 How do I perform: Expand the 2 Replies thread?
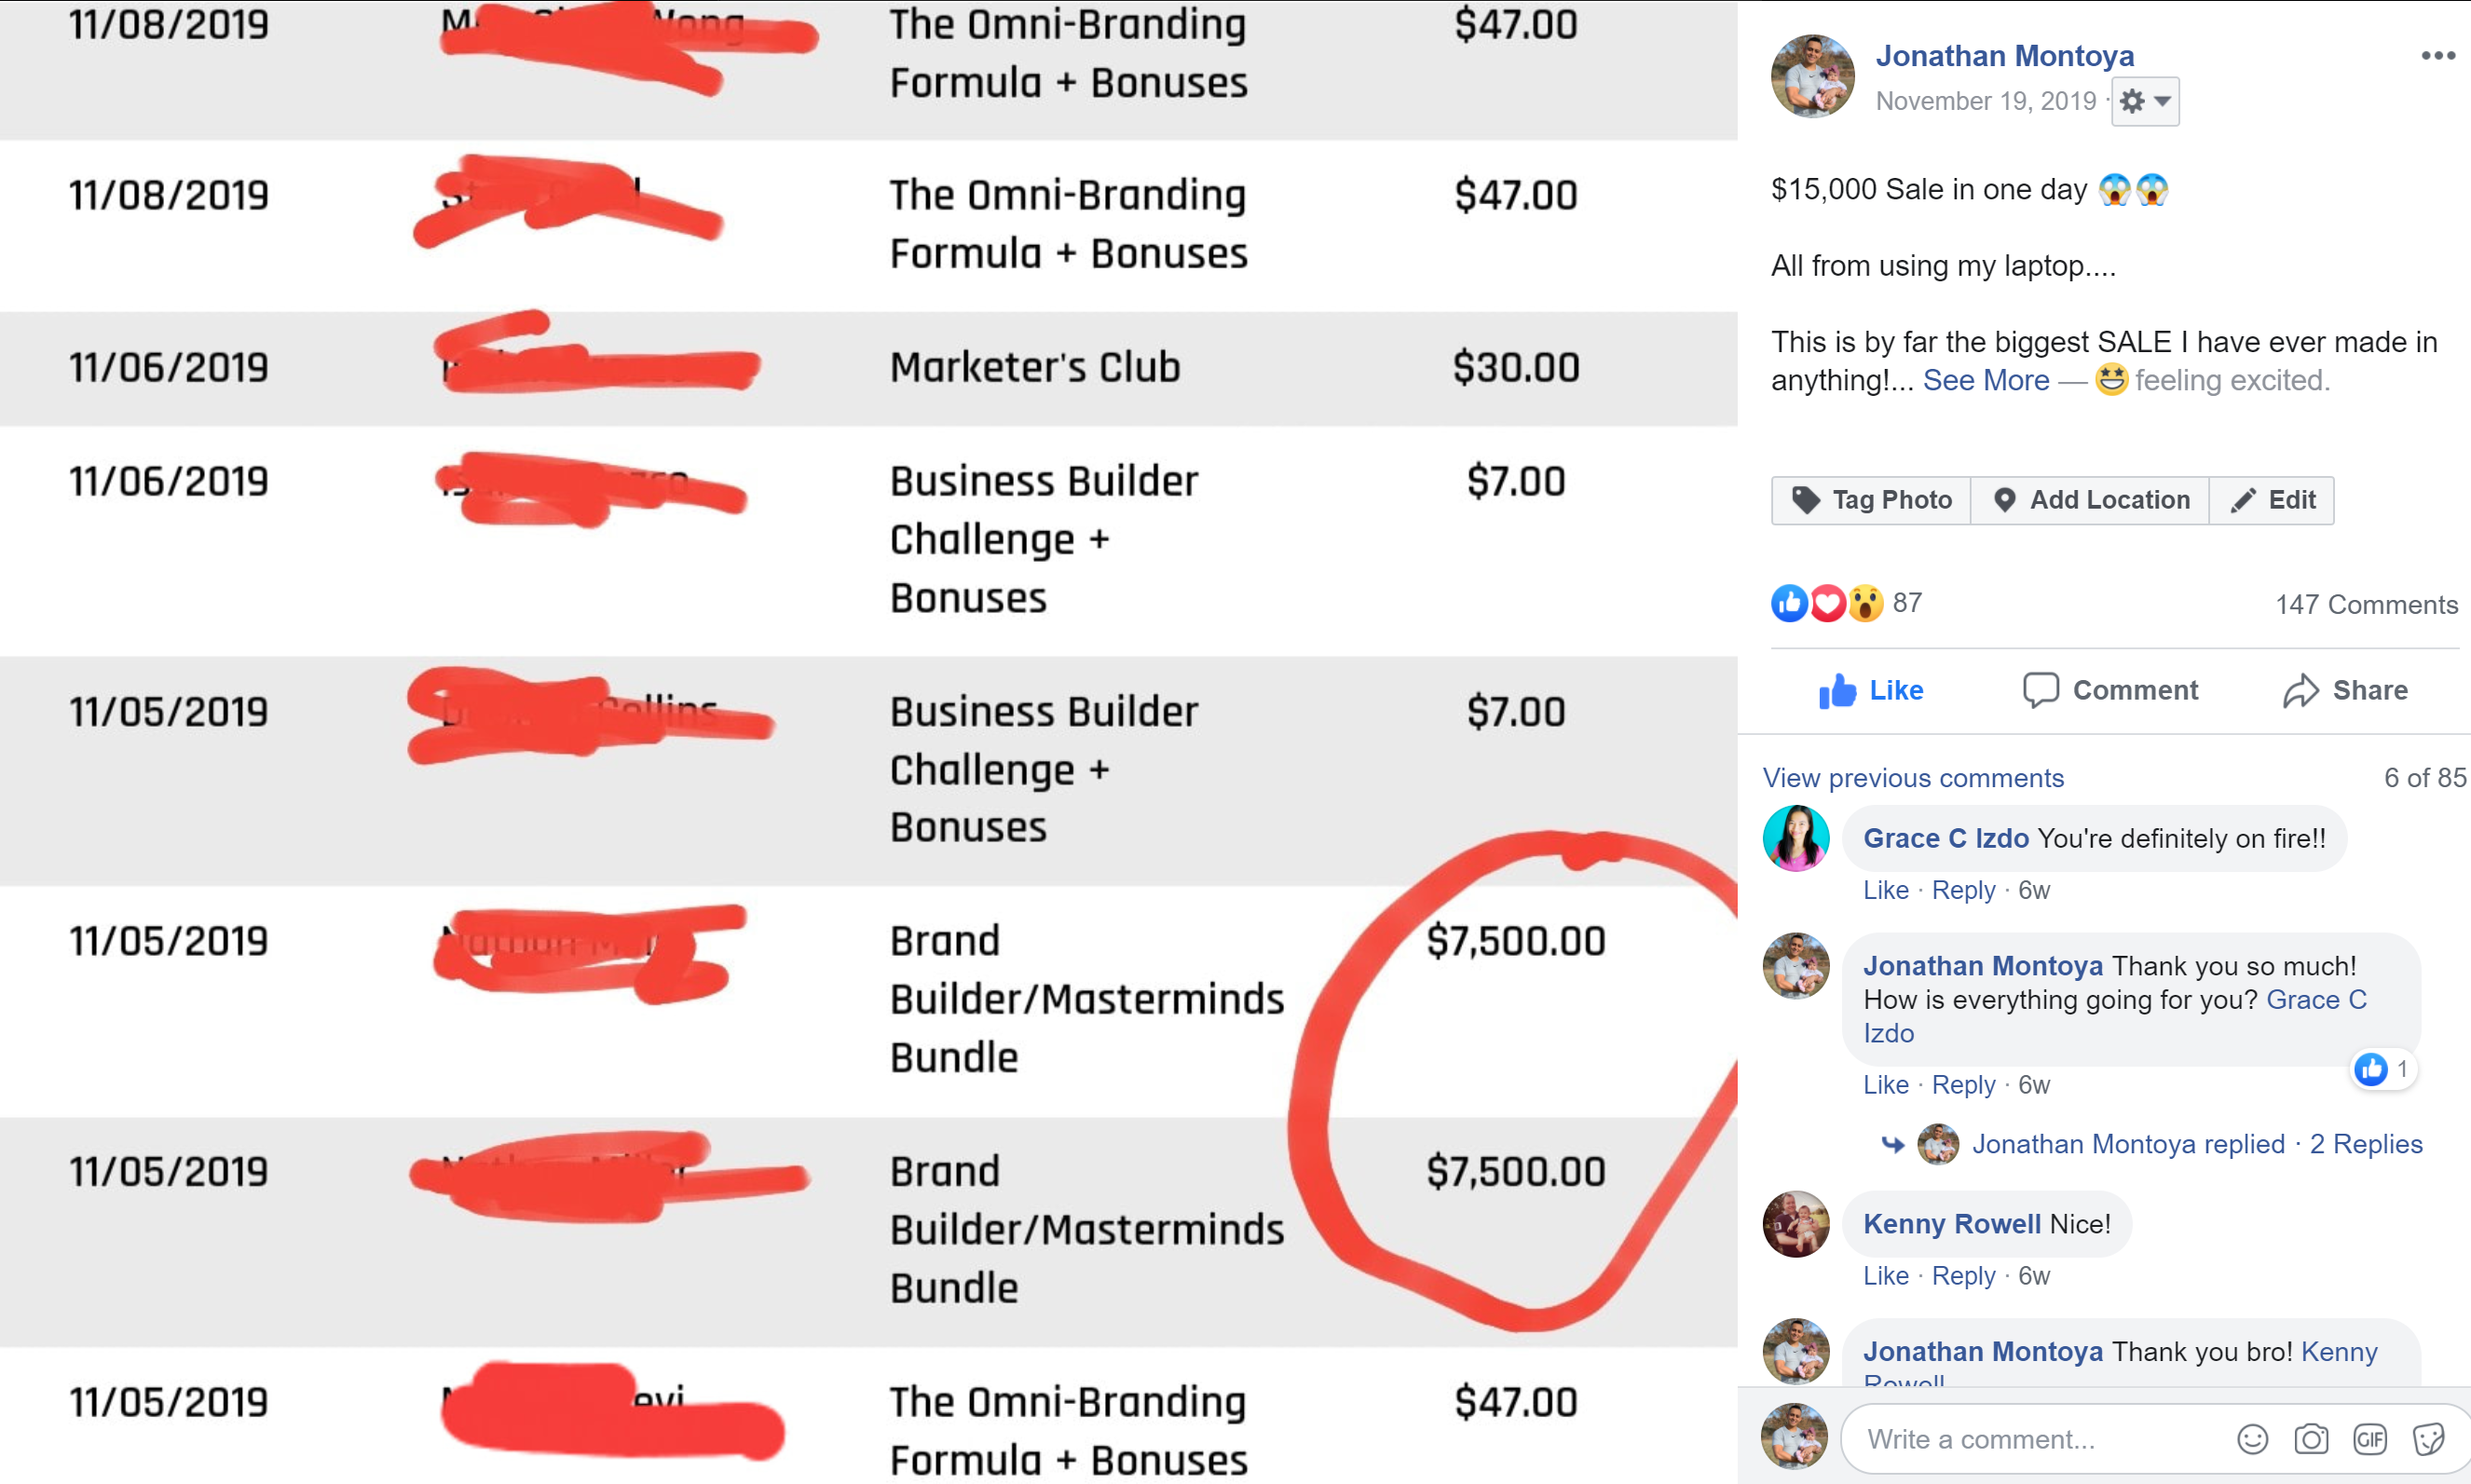[x=2365, y=1144]
